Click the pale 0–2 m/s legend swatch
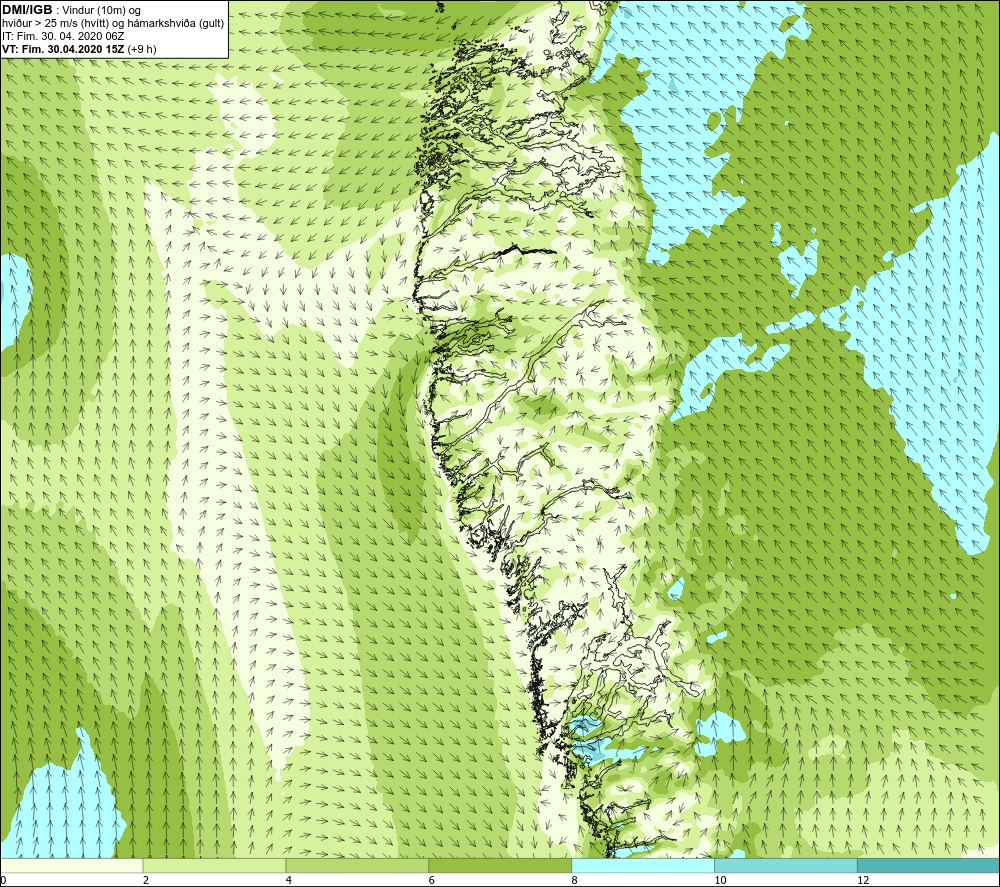This screenshot has width=1000, height=887. point(71,865)
